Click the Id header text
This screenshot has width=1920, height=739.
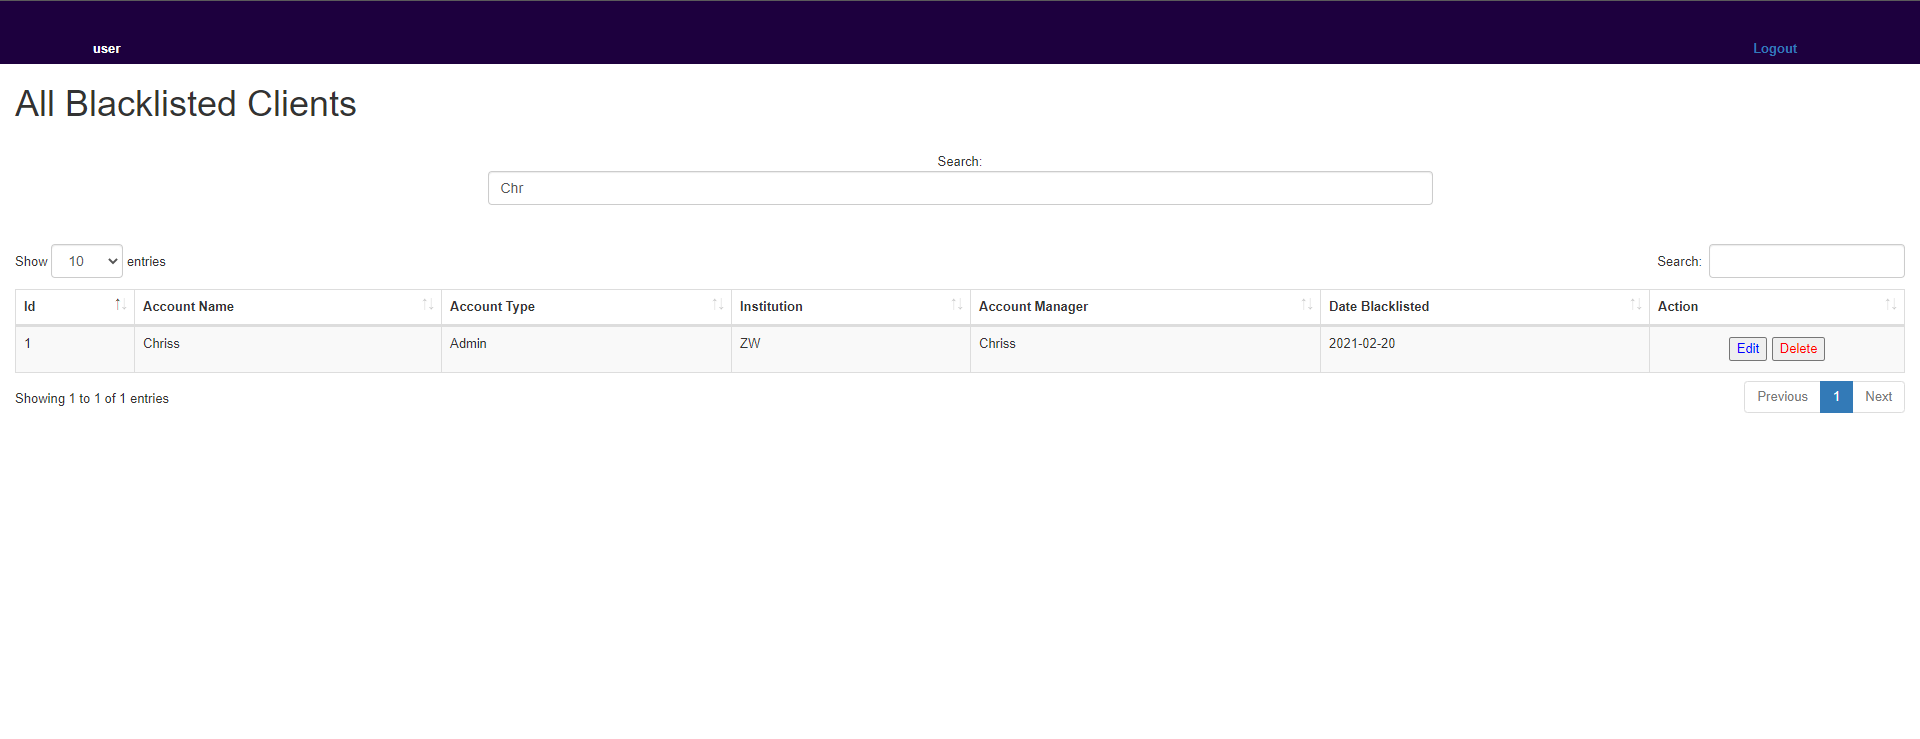[30, 307]
